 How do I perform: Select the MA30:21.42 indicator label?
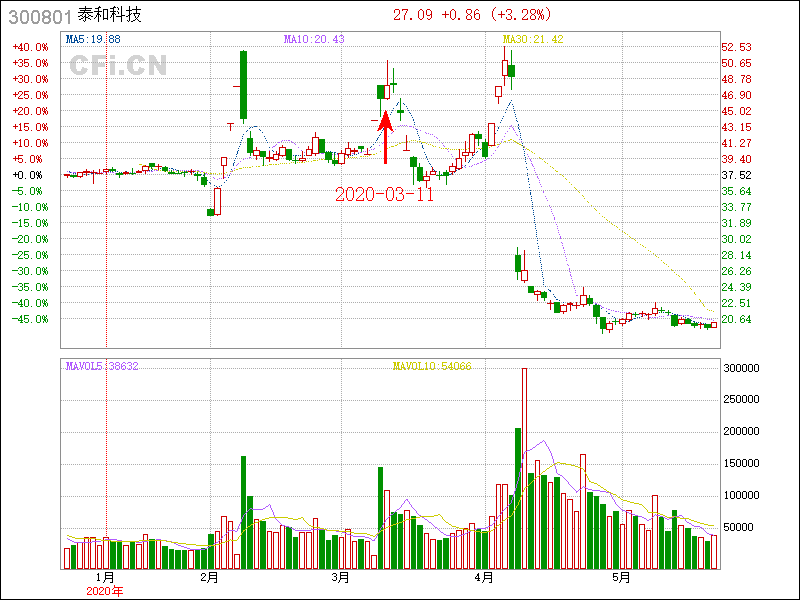[x=533, y=39]
